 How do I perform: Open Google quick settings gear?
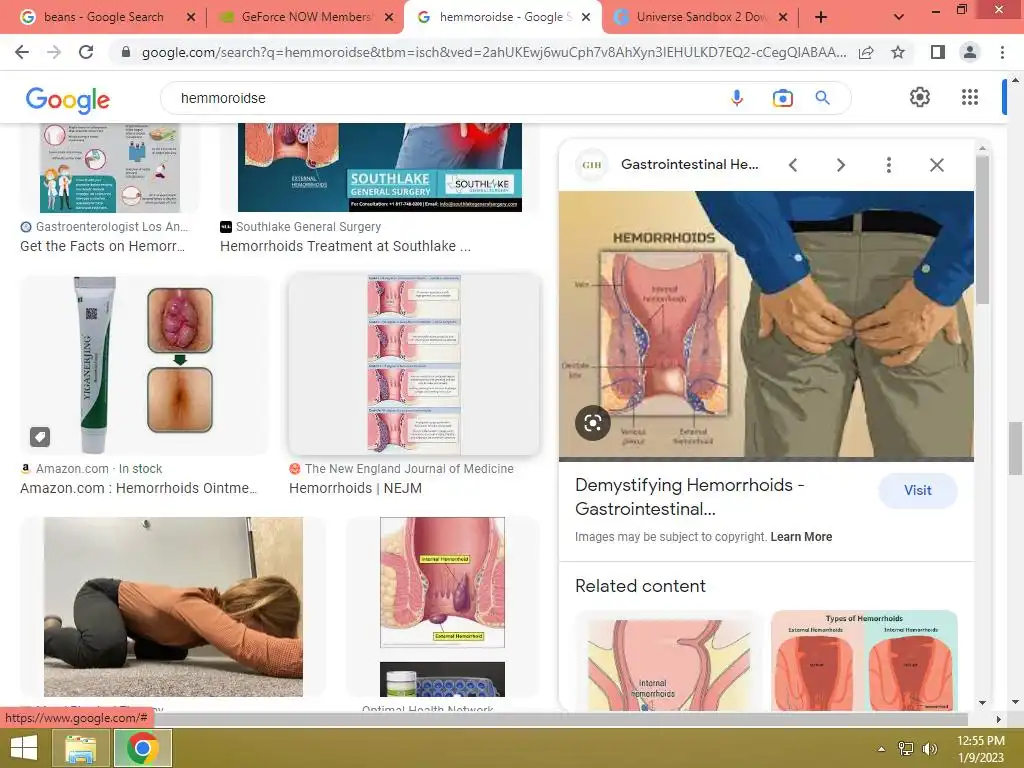pyautogui.click(x=920, y=97)
